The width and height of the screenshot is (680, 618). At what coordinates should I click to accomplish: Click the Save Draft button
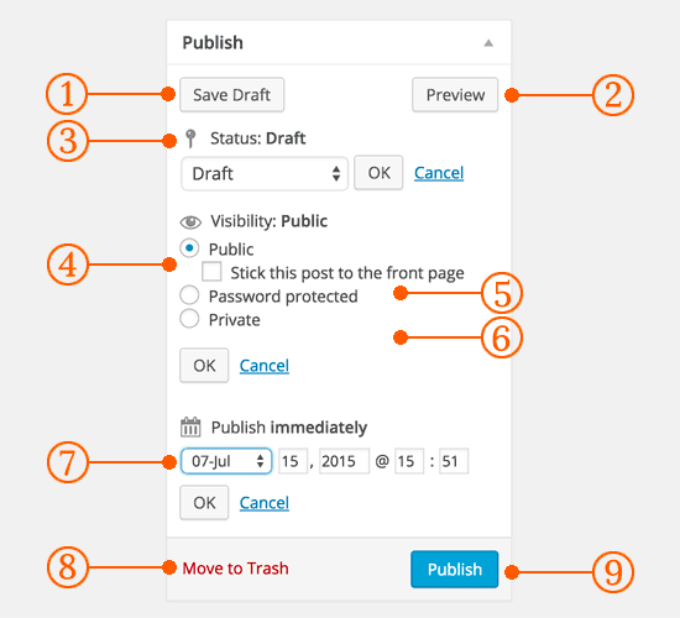tap(232, 95)
